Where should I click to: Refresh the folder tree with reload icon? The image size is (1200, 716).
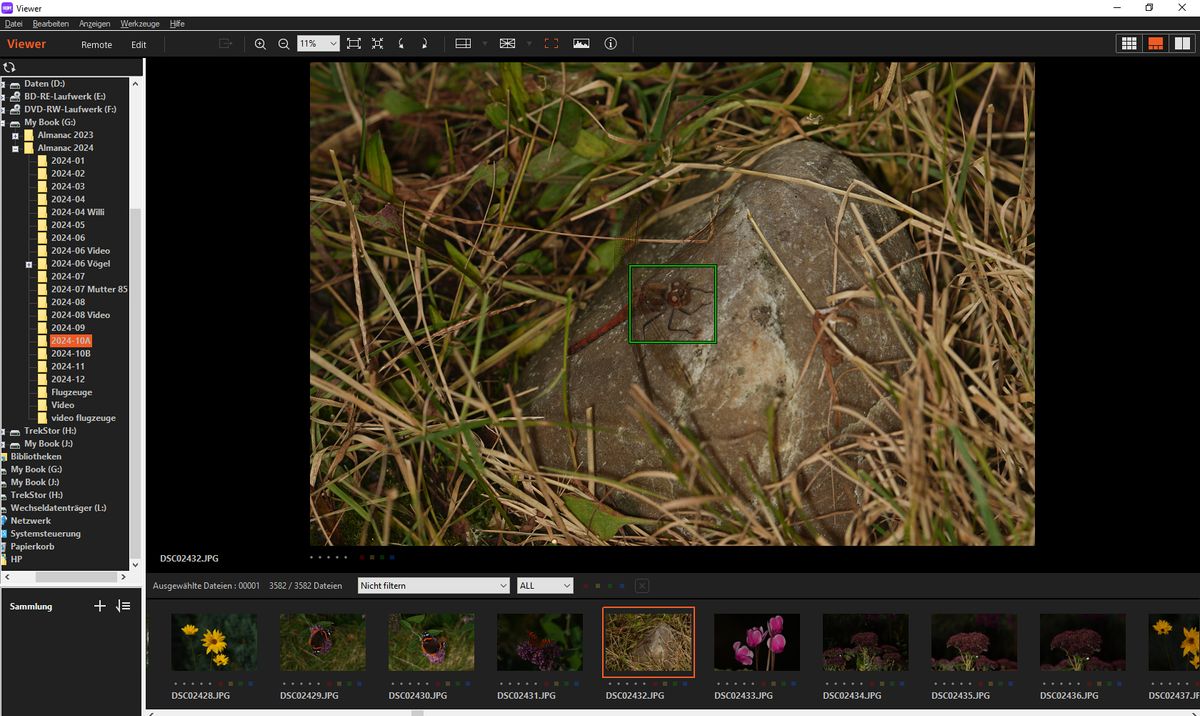tap(10, 67)
